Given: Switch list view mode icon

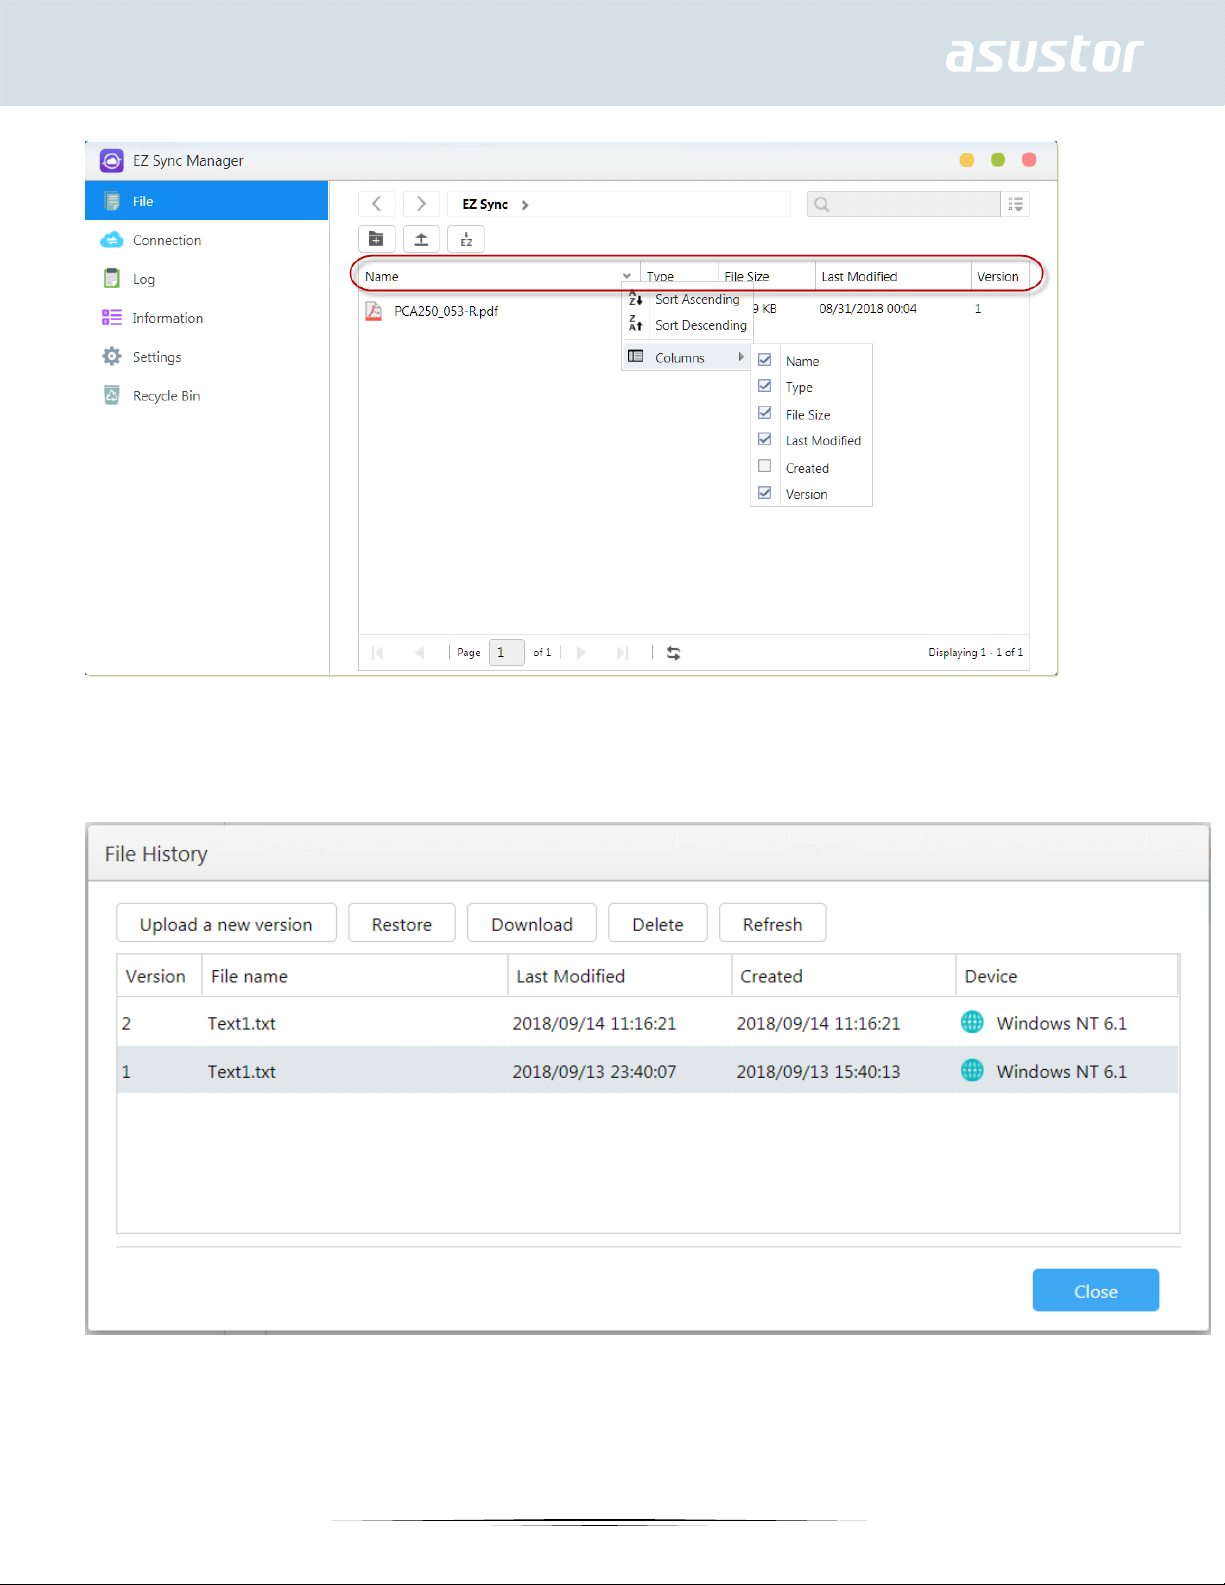Looking at the screenshot, I should coord(1016,204).
